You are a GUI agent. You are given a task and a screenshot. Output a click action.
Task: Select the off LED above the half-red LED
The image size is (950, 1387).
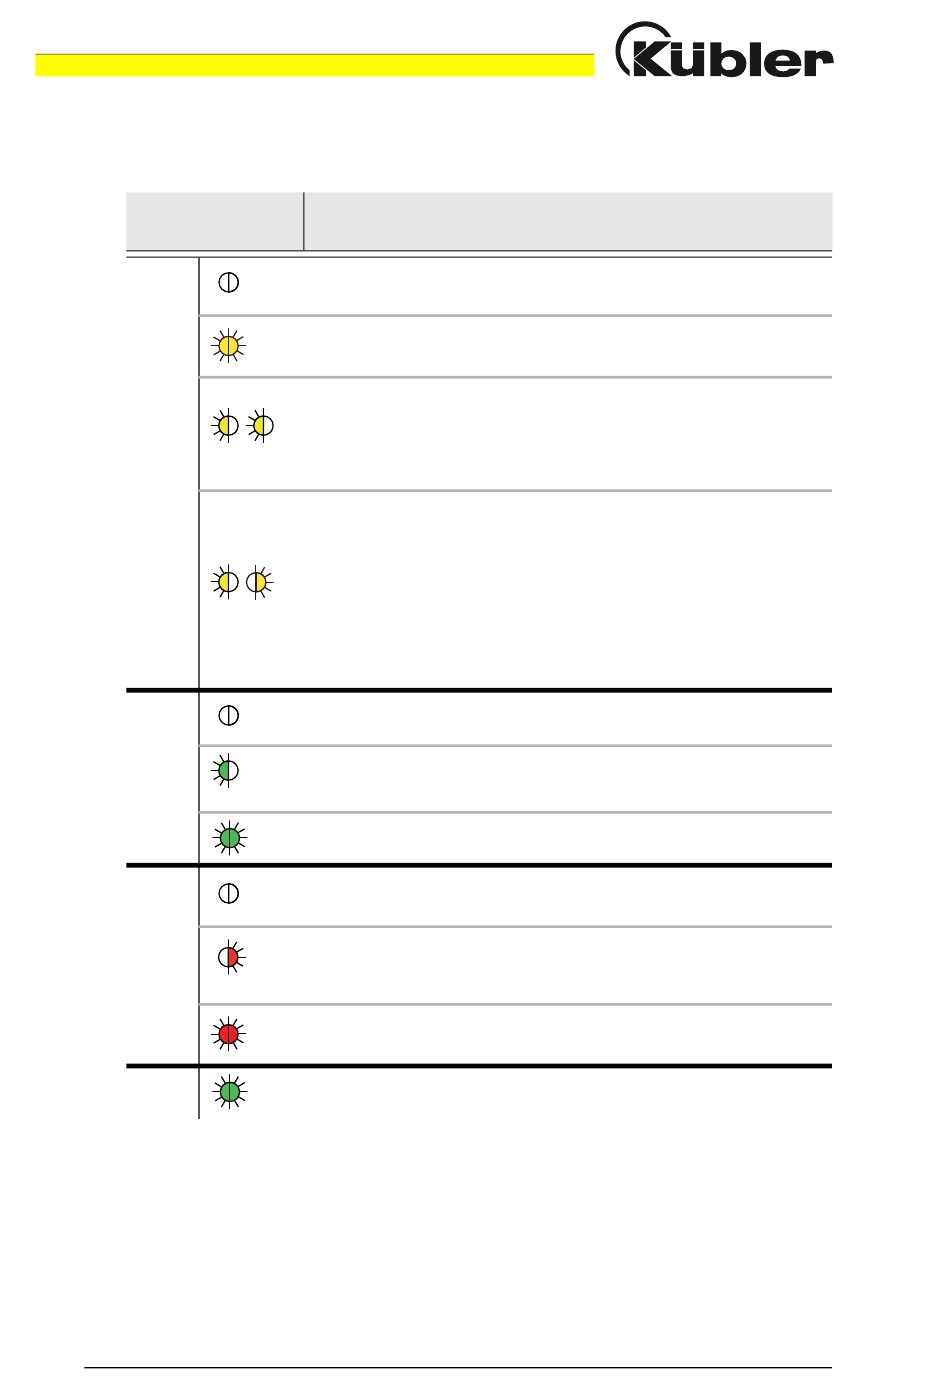tap(228, 894)
